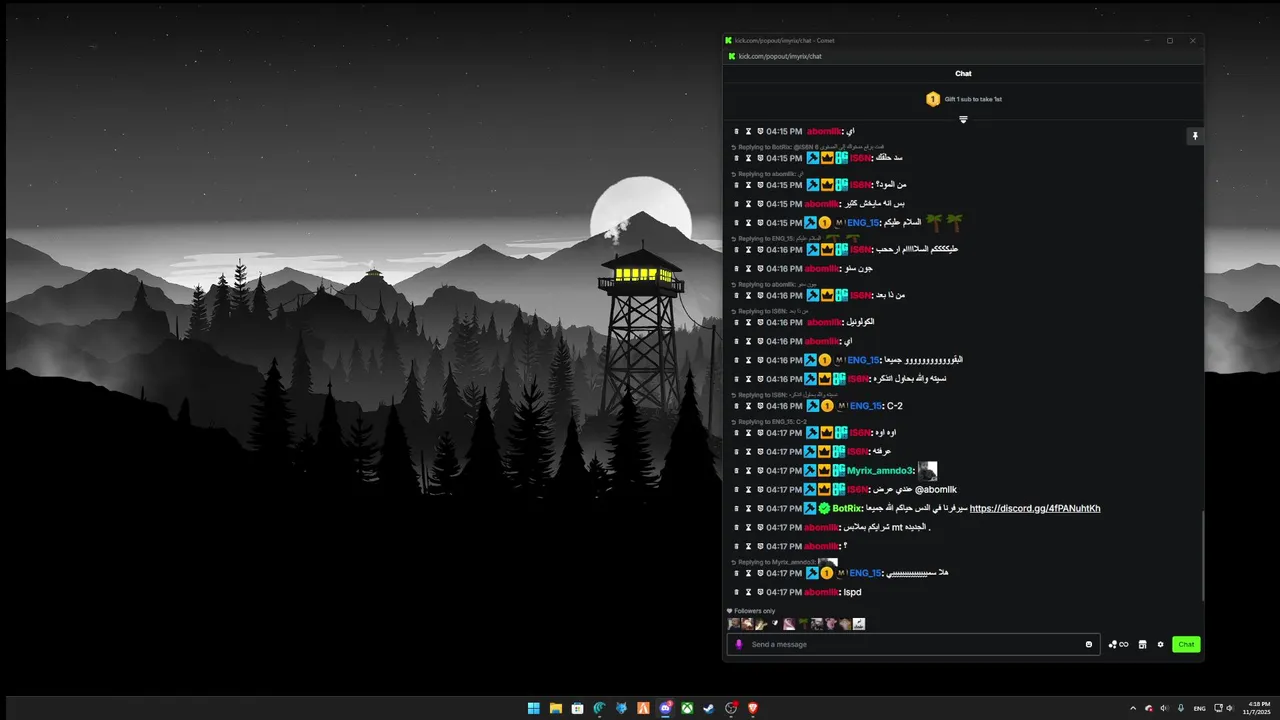Click the gifter badge on ENG_15's C-2 message

point(827,406)
